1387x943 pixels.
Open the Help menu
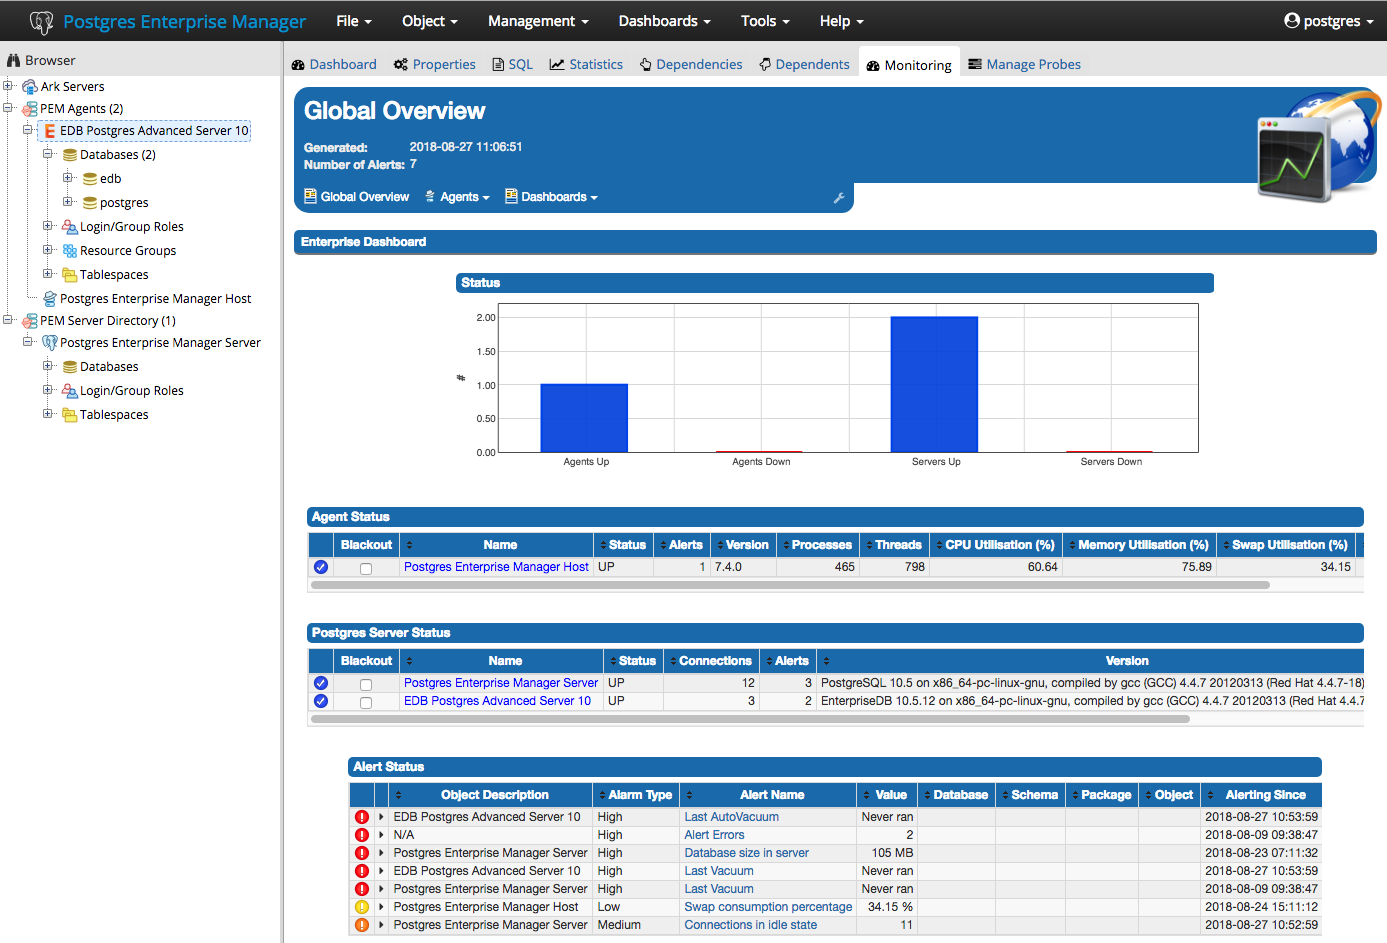point(841,21)
